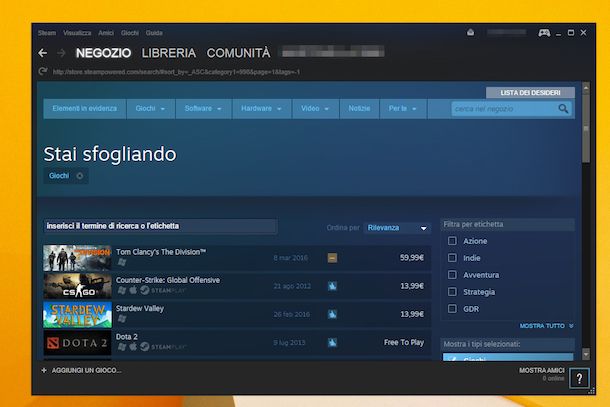Click the review icon for Counter-Strike
Viewport: 610px width, 407px height.
pos(332,286)
